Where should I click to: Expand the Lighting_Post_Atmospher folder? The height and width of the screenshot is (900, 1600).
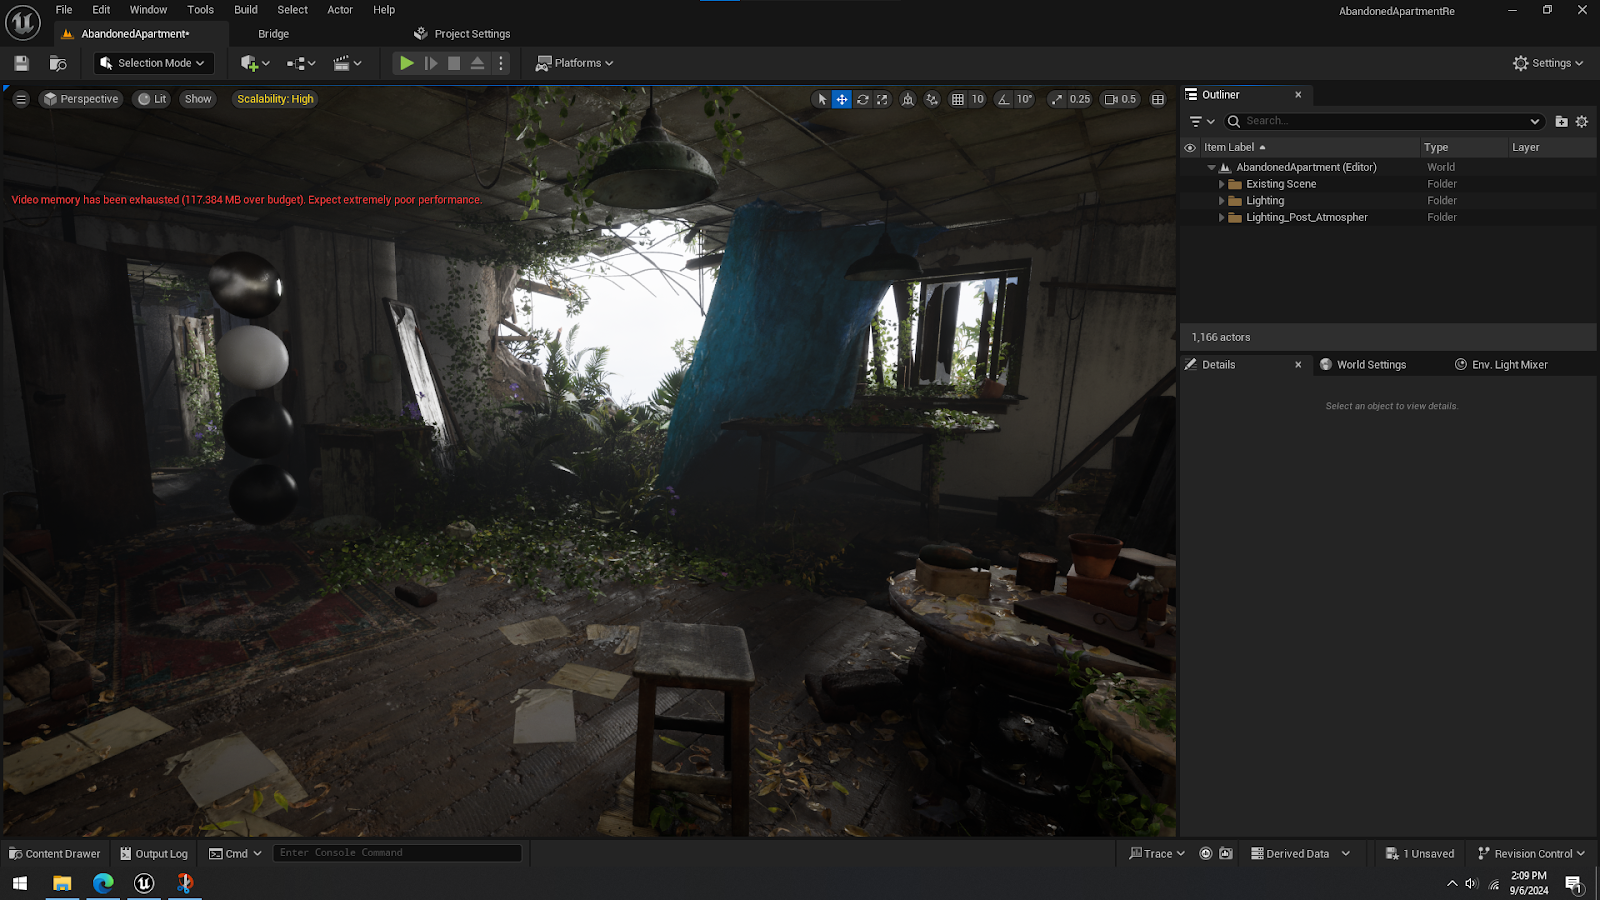coord(1221,217)
